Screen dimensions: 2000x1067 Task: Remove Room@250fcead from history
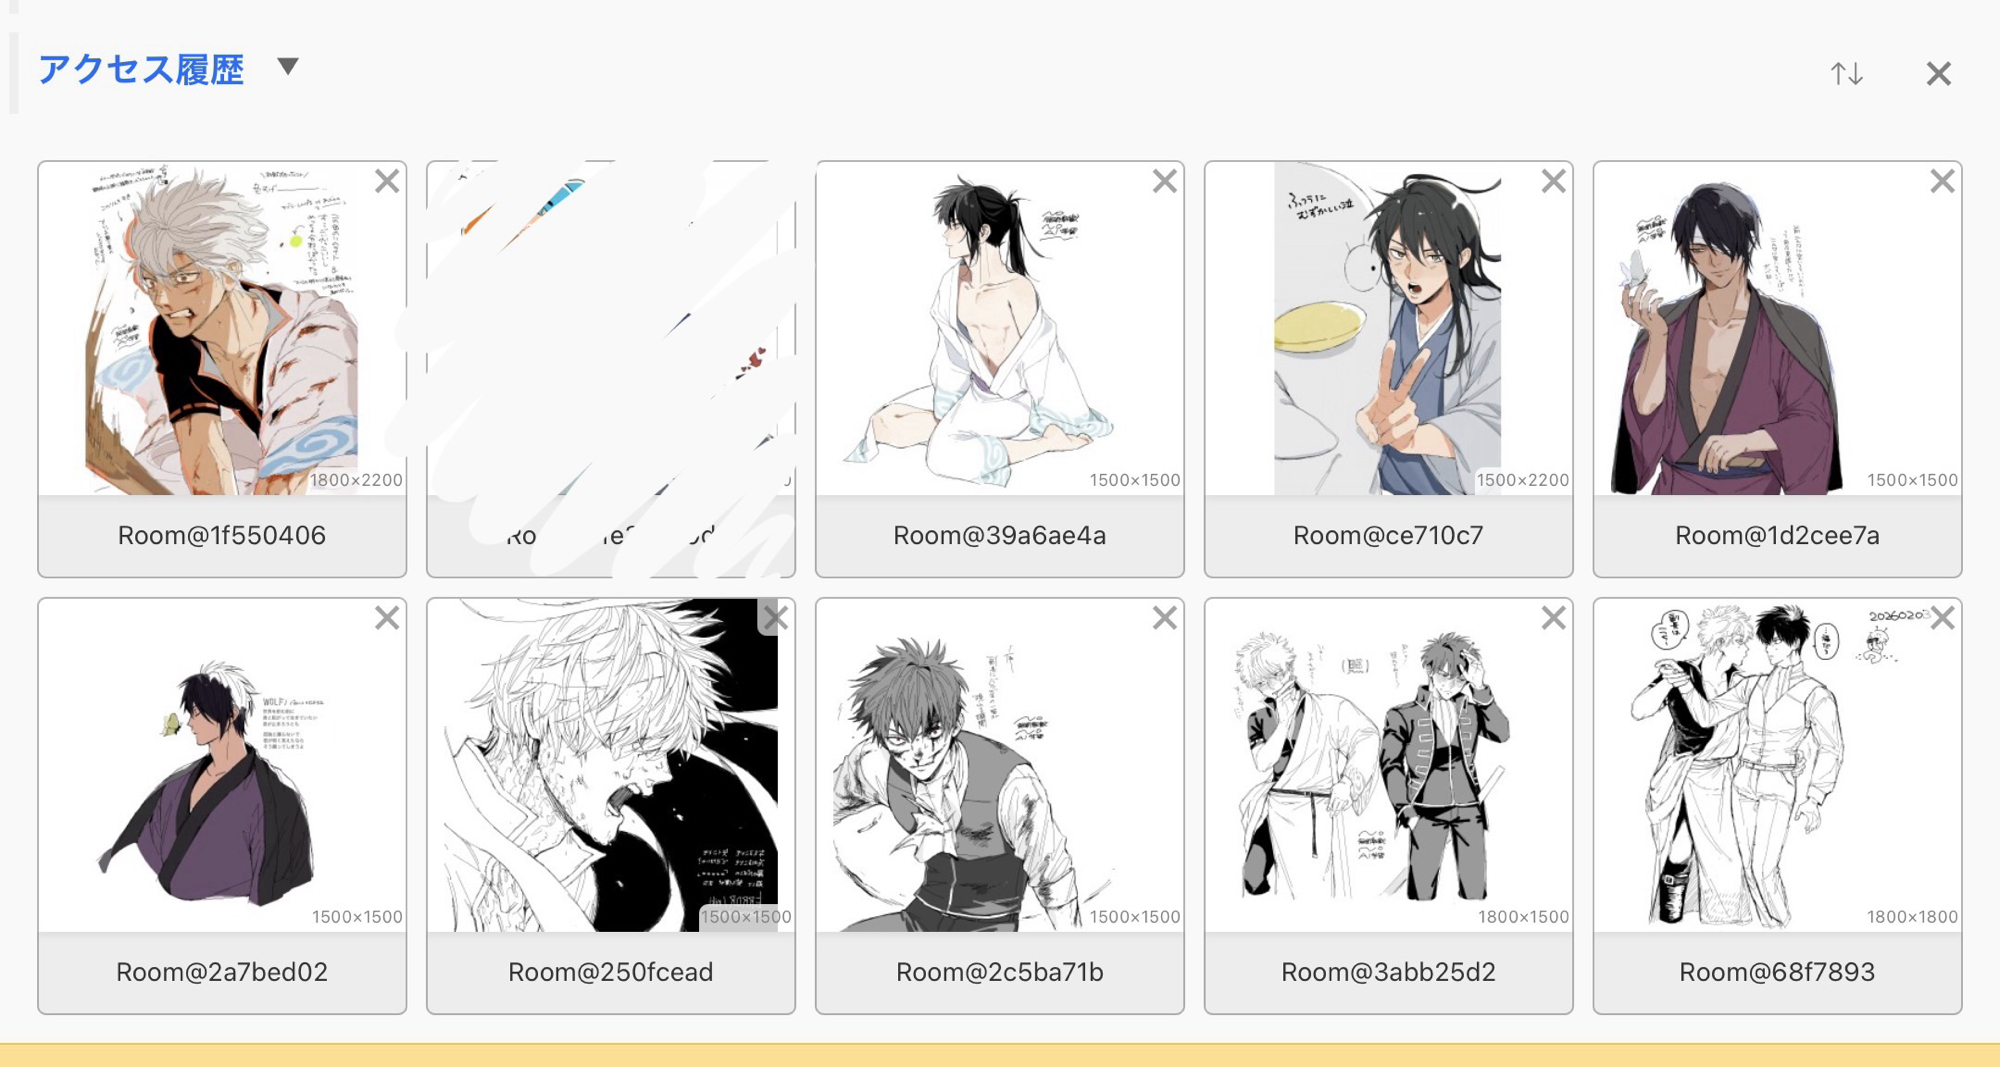(x=776, y=618)
